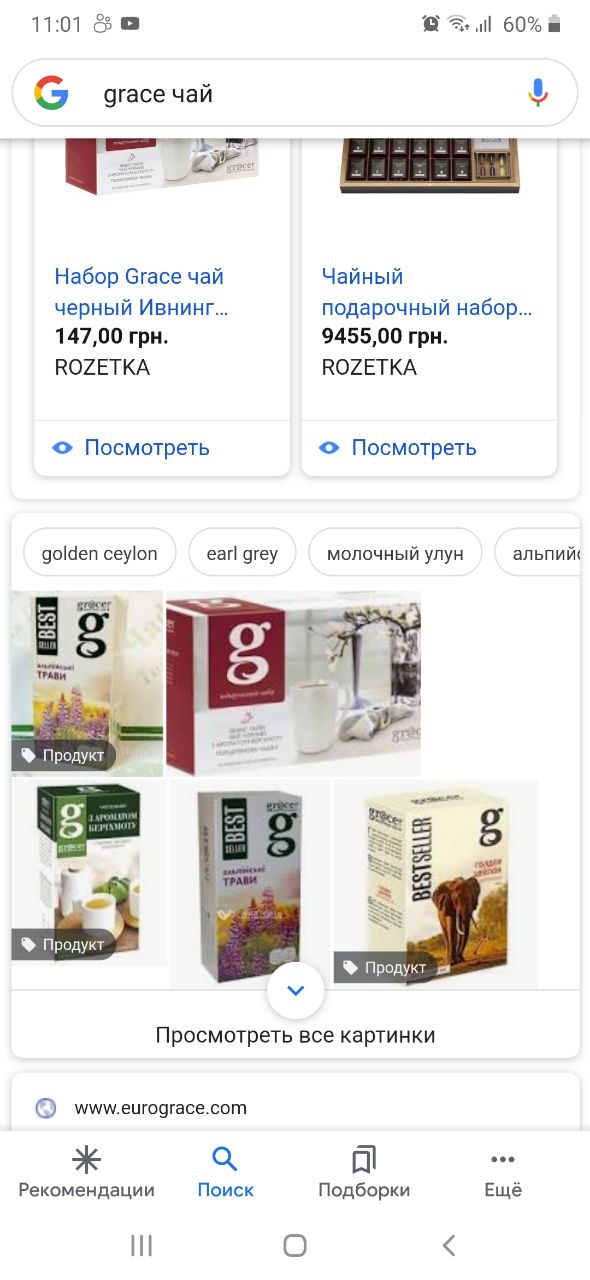
Task: Open the Bestseller elephant tea box thumbnail
Action: click(x=436, y=884)
